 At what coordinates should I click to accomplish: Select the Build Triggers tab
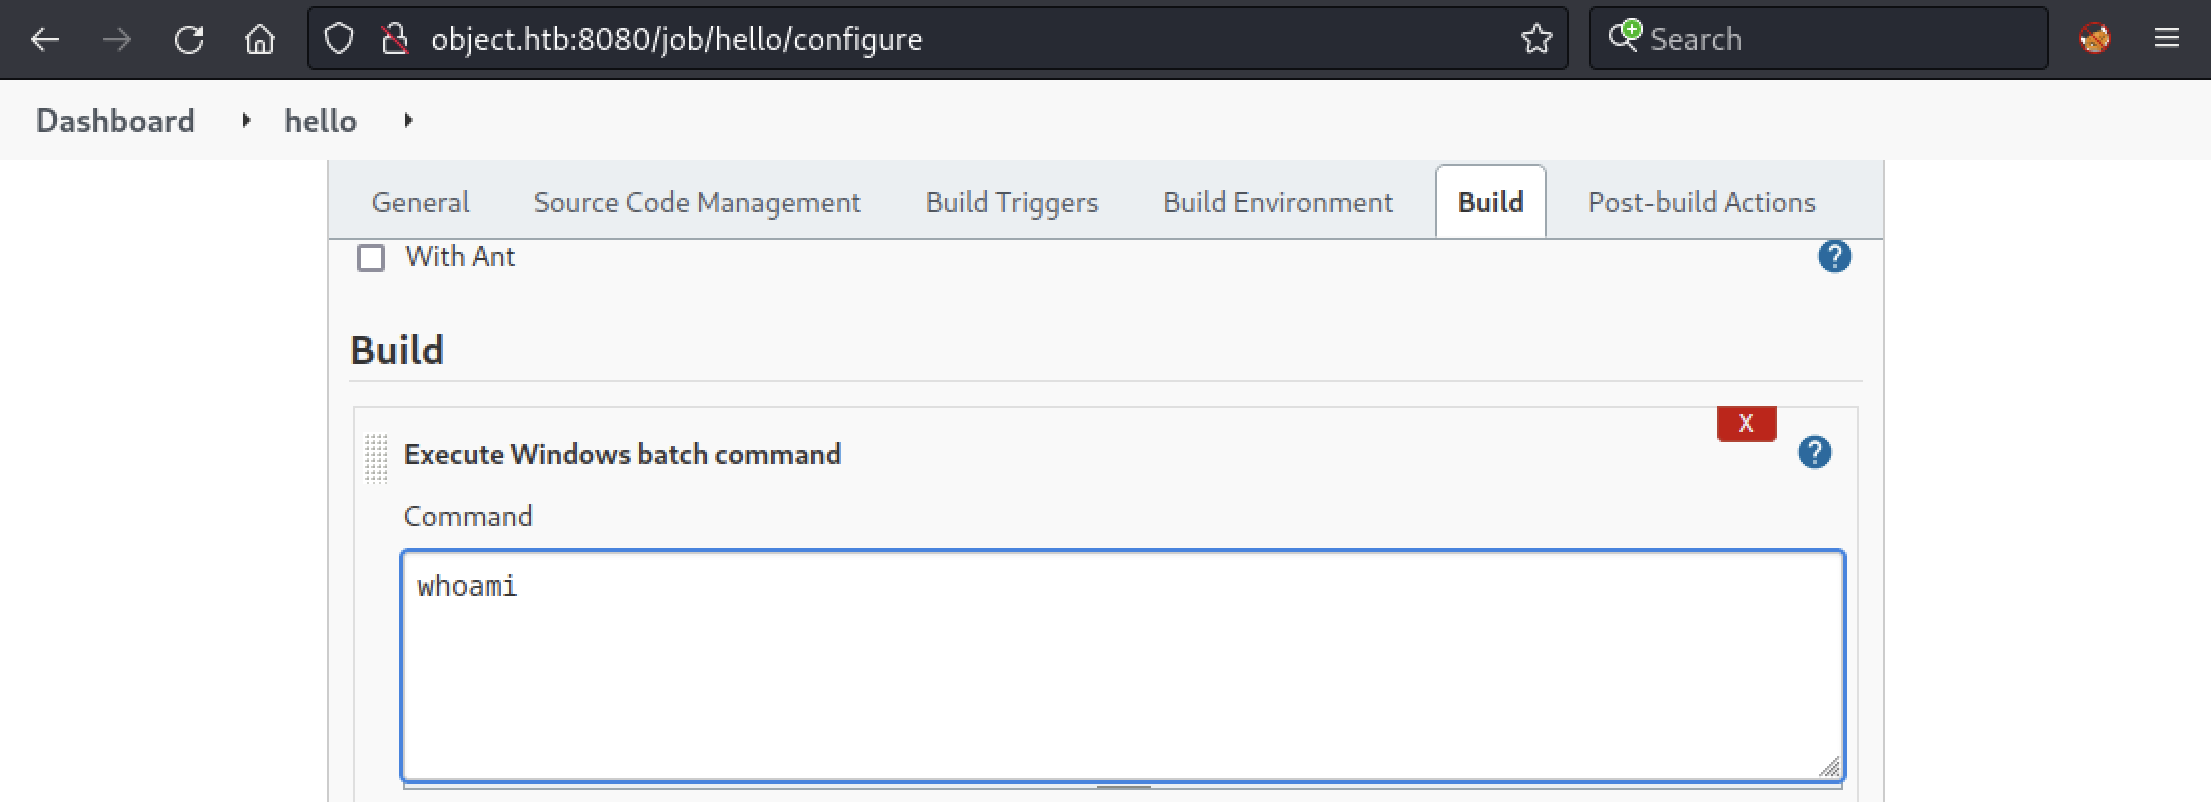click(1012, 203)
